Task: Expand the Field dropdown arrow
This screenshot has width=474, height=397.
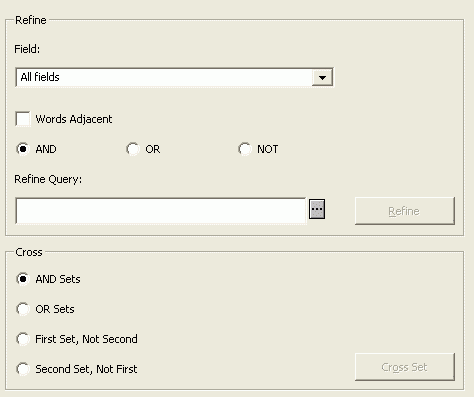Action: (x=322, y=77)
